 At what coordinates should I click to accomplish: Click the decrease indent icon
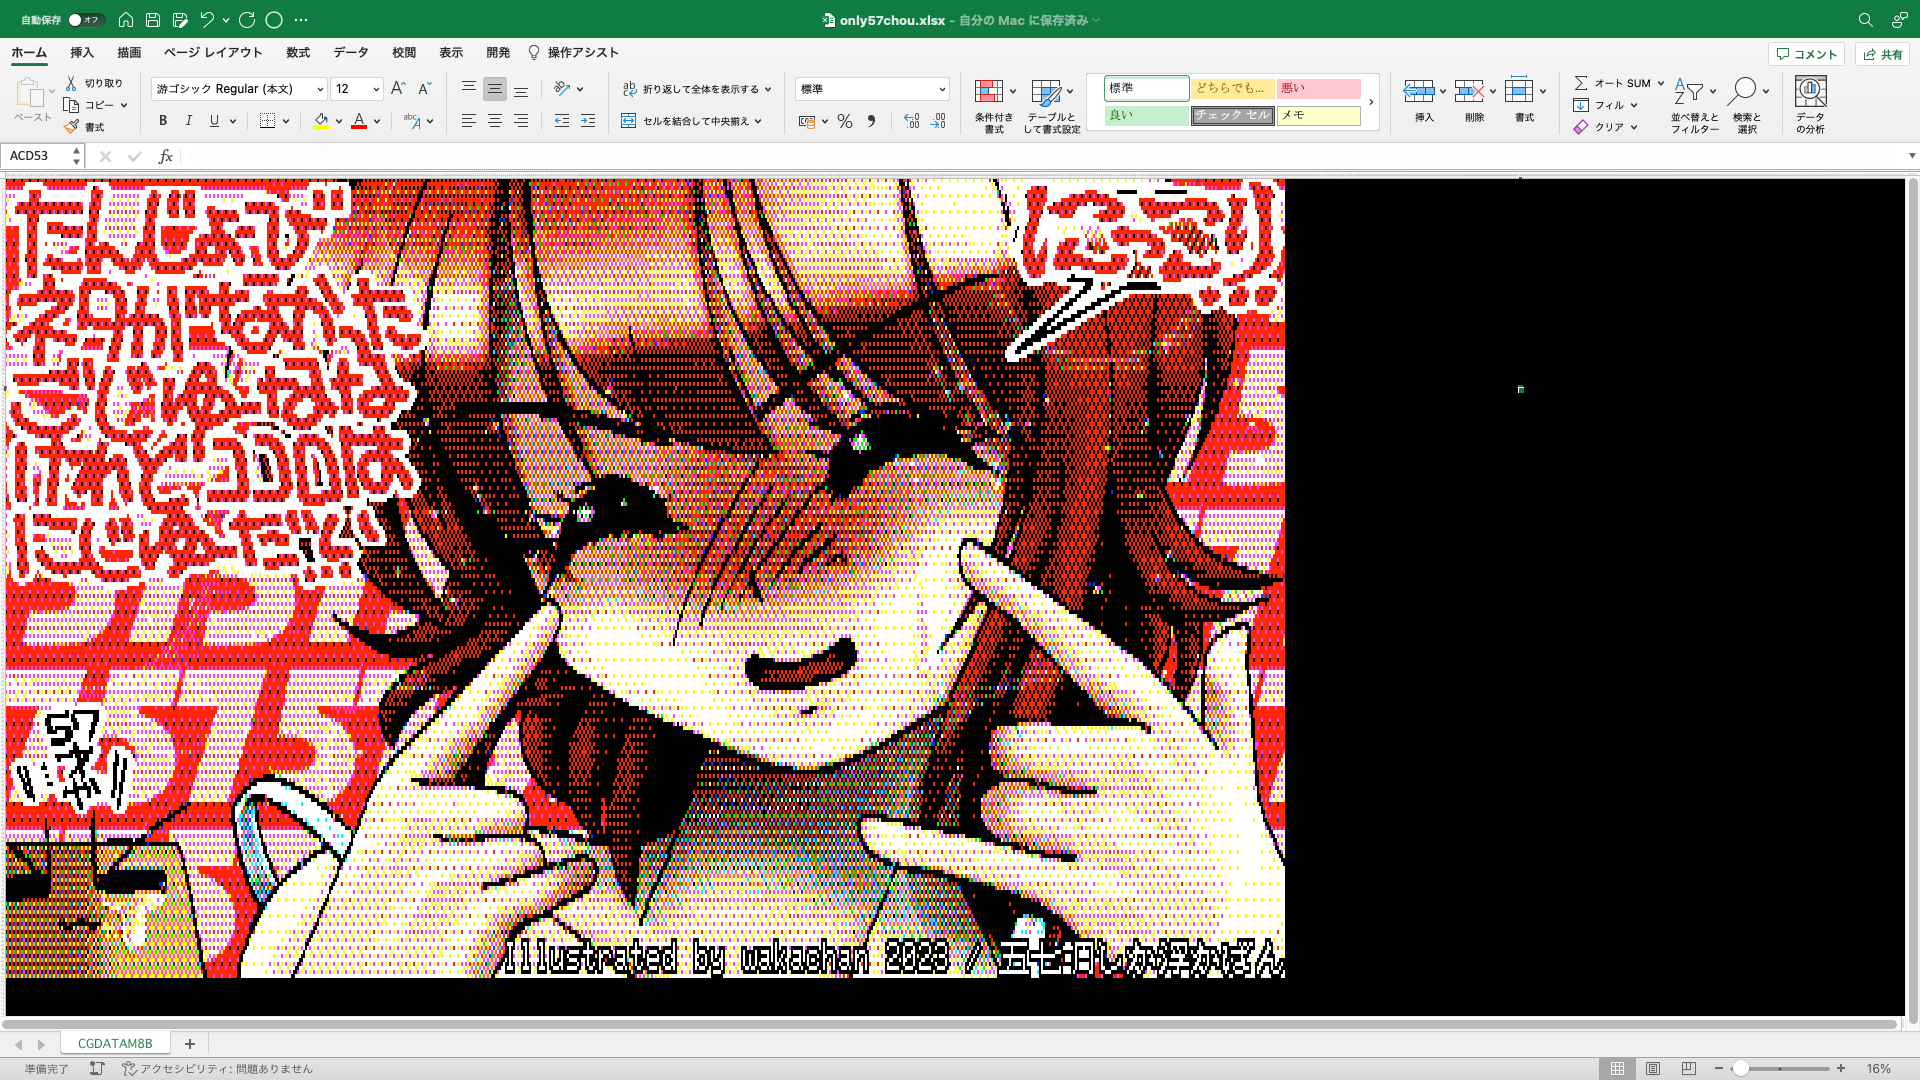(x=562, y=121)
